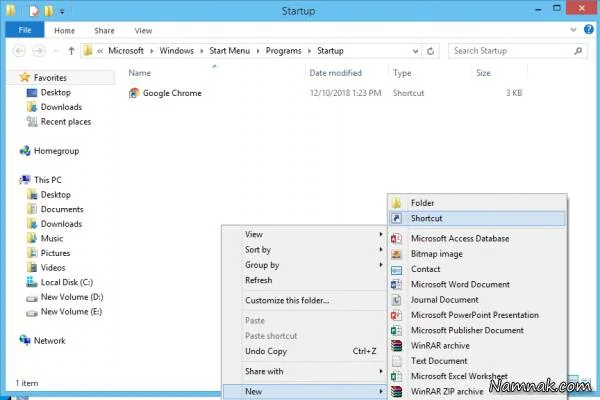Open New Volume (D:) drive
Viewport: 600px width, 400px height.
click(x=72, y=297)
